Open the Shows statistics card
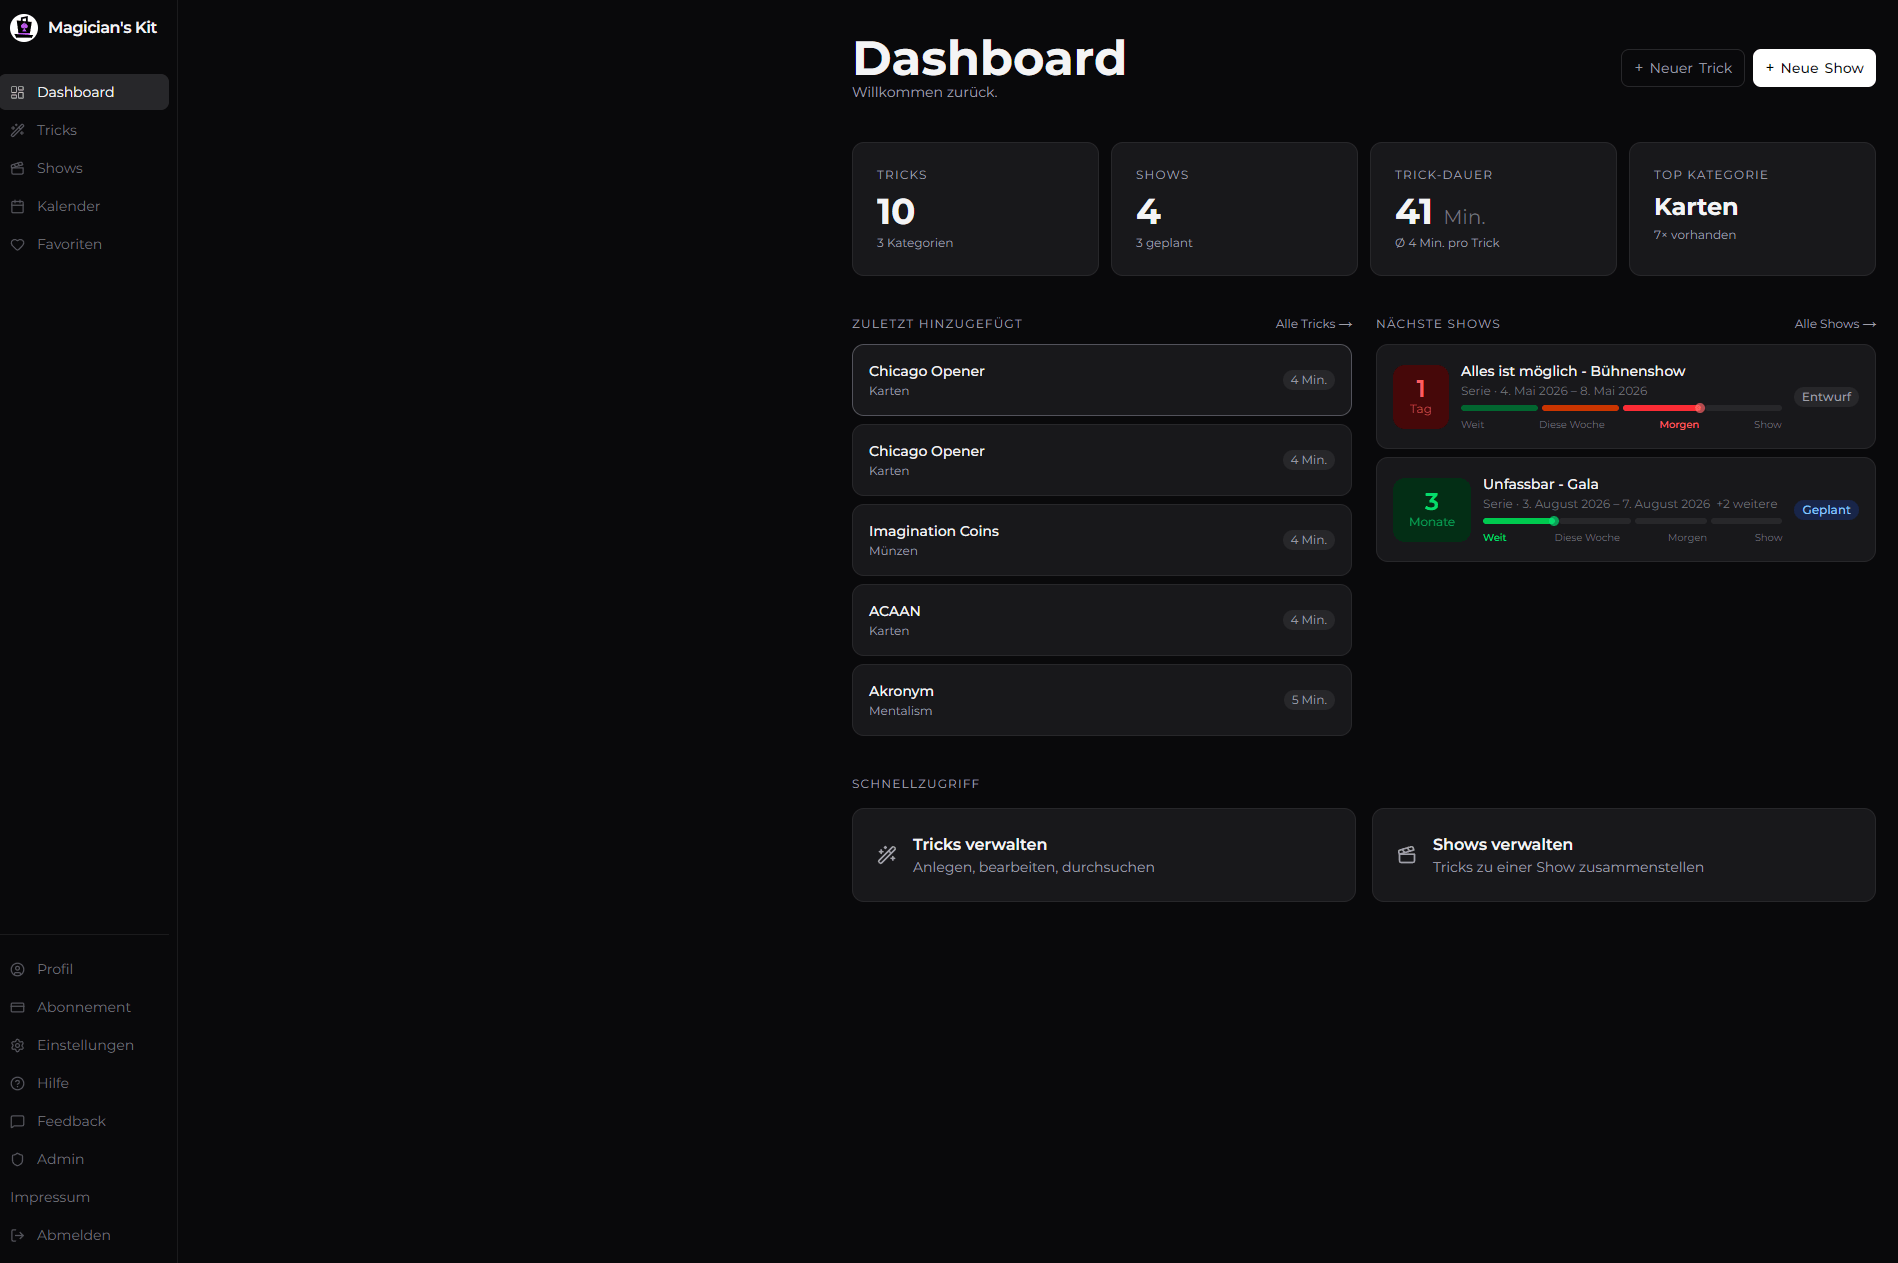 tap(1234, 209)
